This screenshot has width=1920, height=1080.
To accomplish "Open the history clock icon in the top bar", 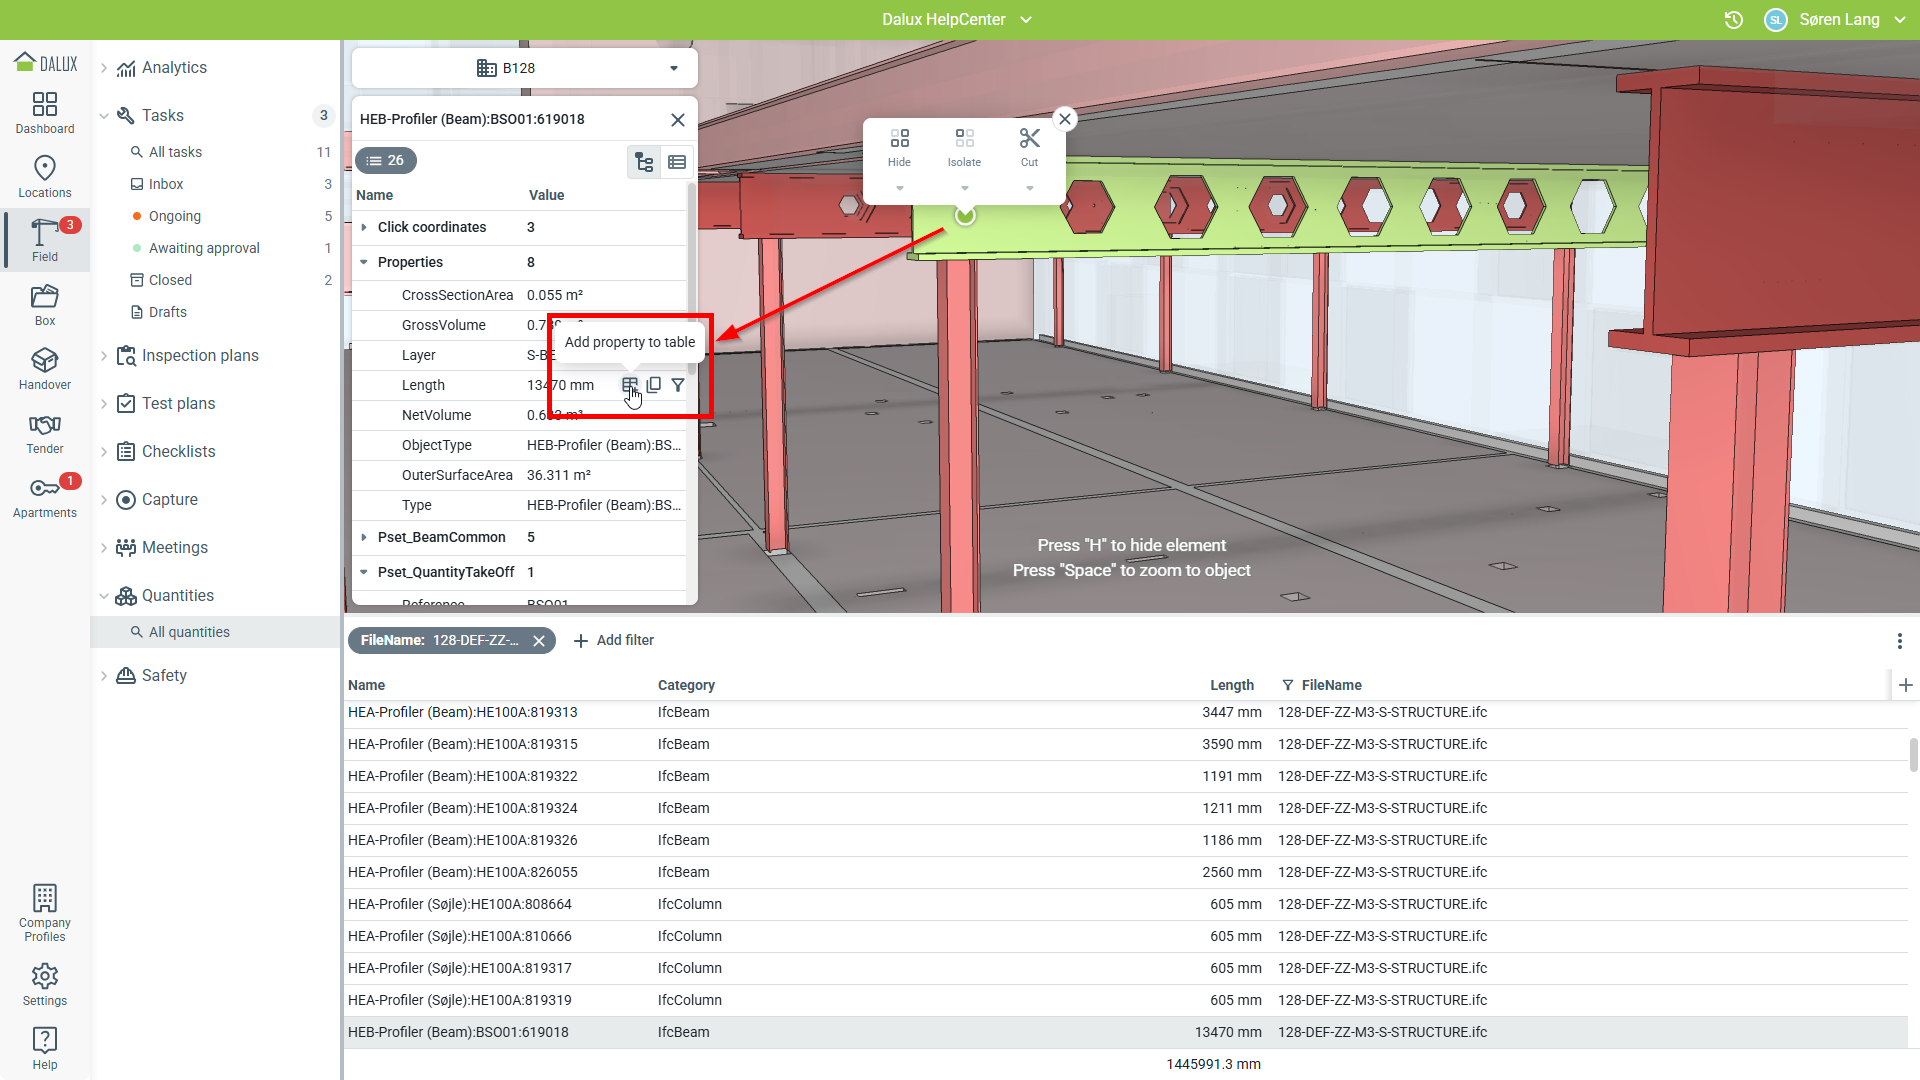I will click(1734, 20).
